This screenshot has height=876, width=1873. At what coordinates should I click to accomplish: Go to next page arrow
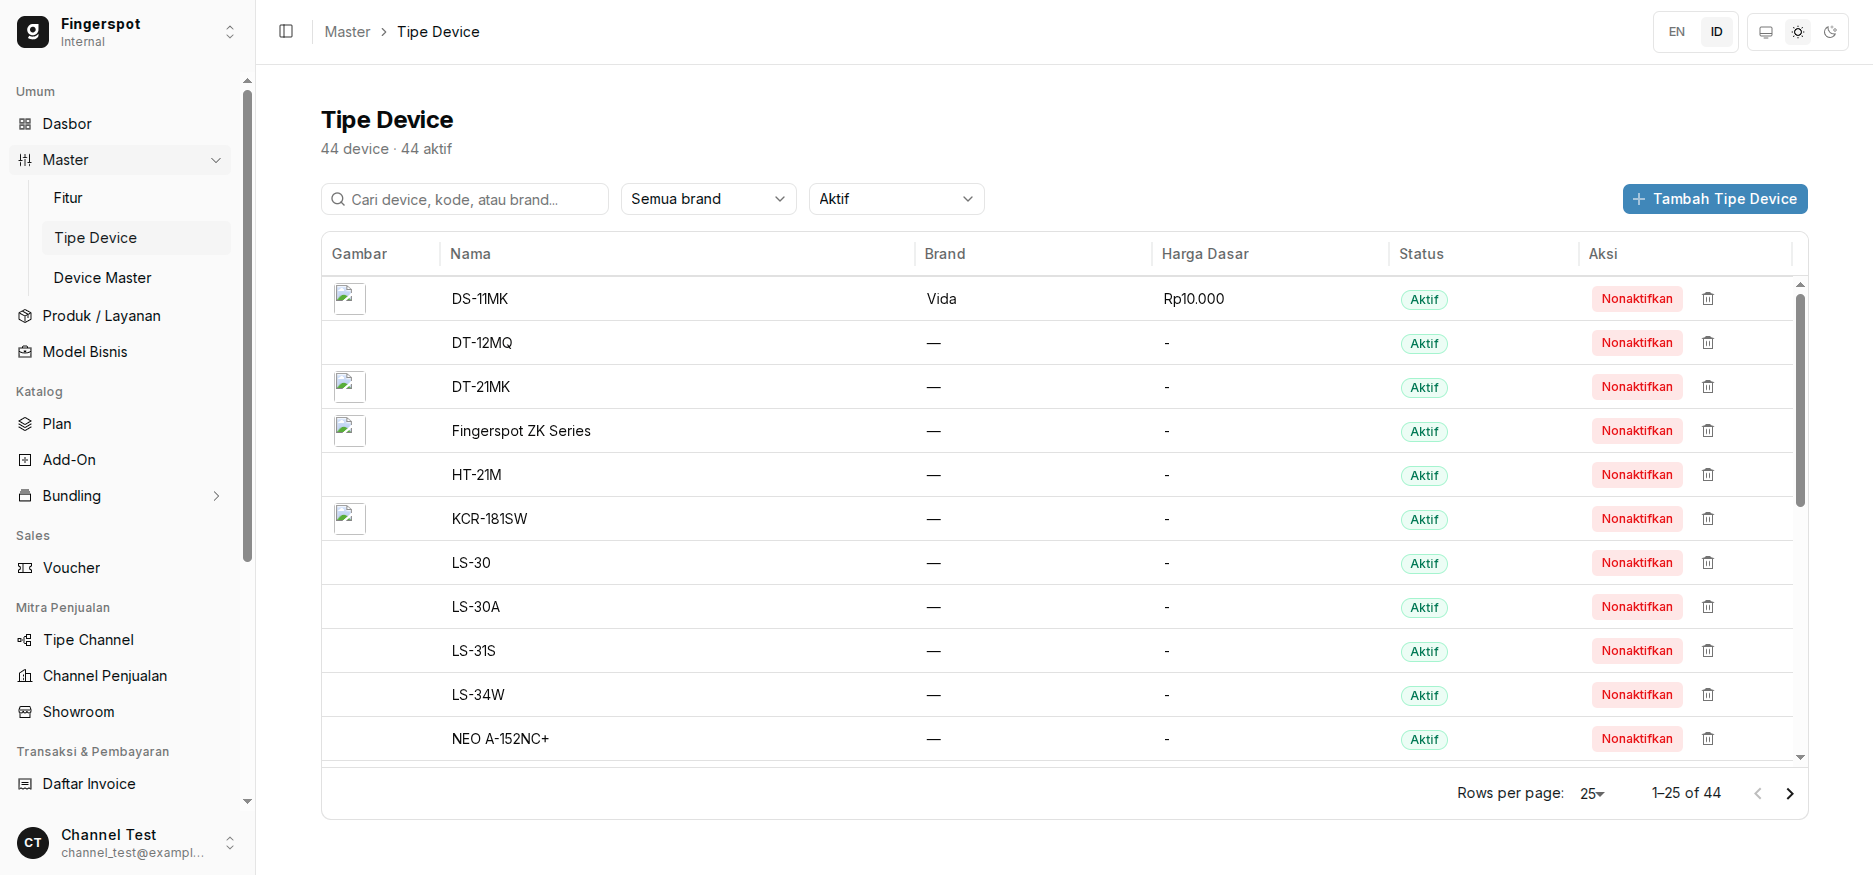pos(1790,794)
